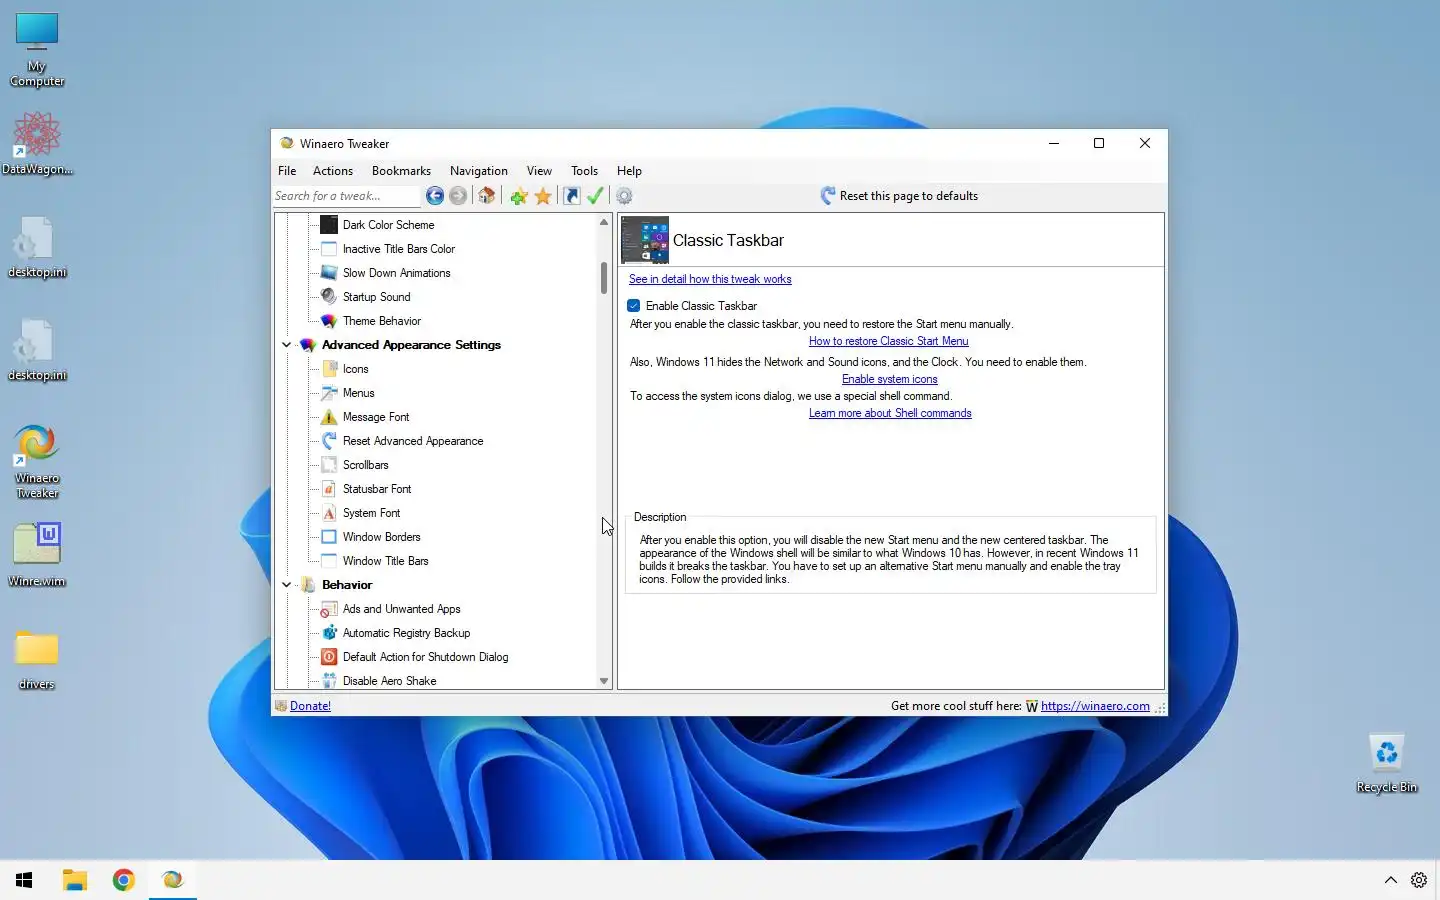Click the grey forward navigation arrow
The width and height of the screenshot is (1440, 900).
458,196
